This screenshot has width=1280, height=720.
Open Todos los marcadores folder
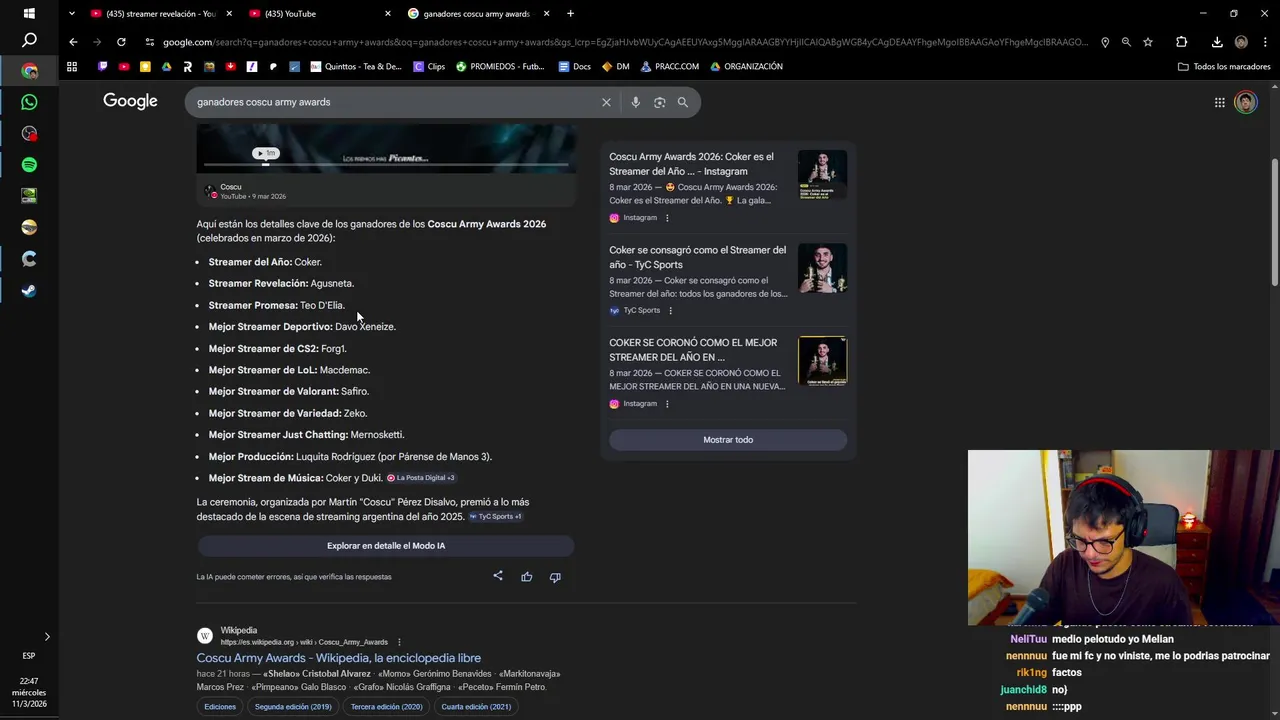(x=1224, y=66)
